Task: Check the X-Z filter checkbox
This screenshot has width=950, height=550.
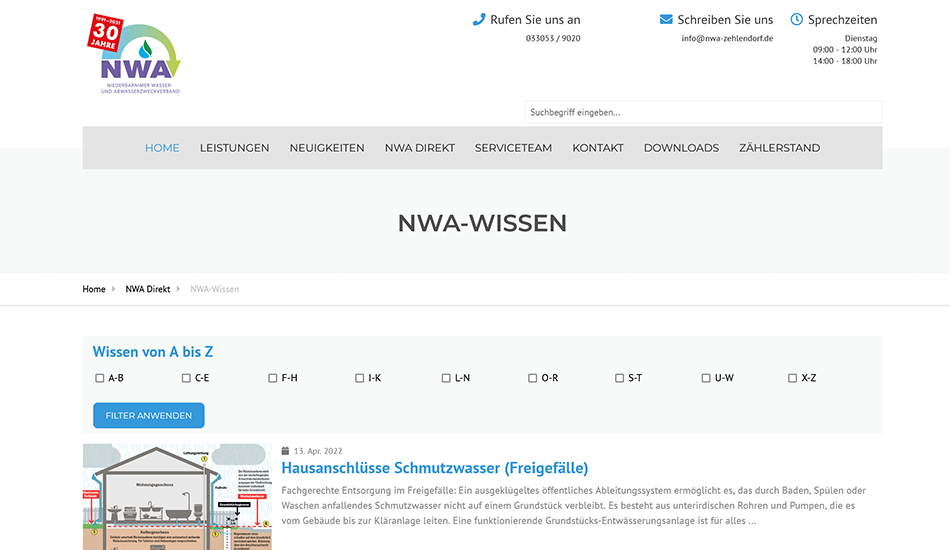Action: [793, 378]
